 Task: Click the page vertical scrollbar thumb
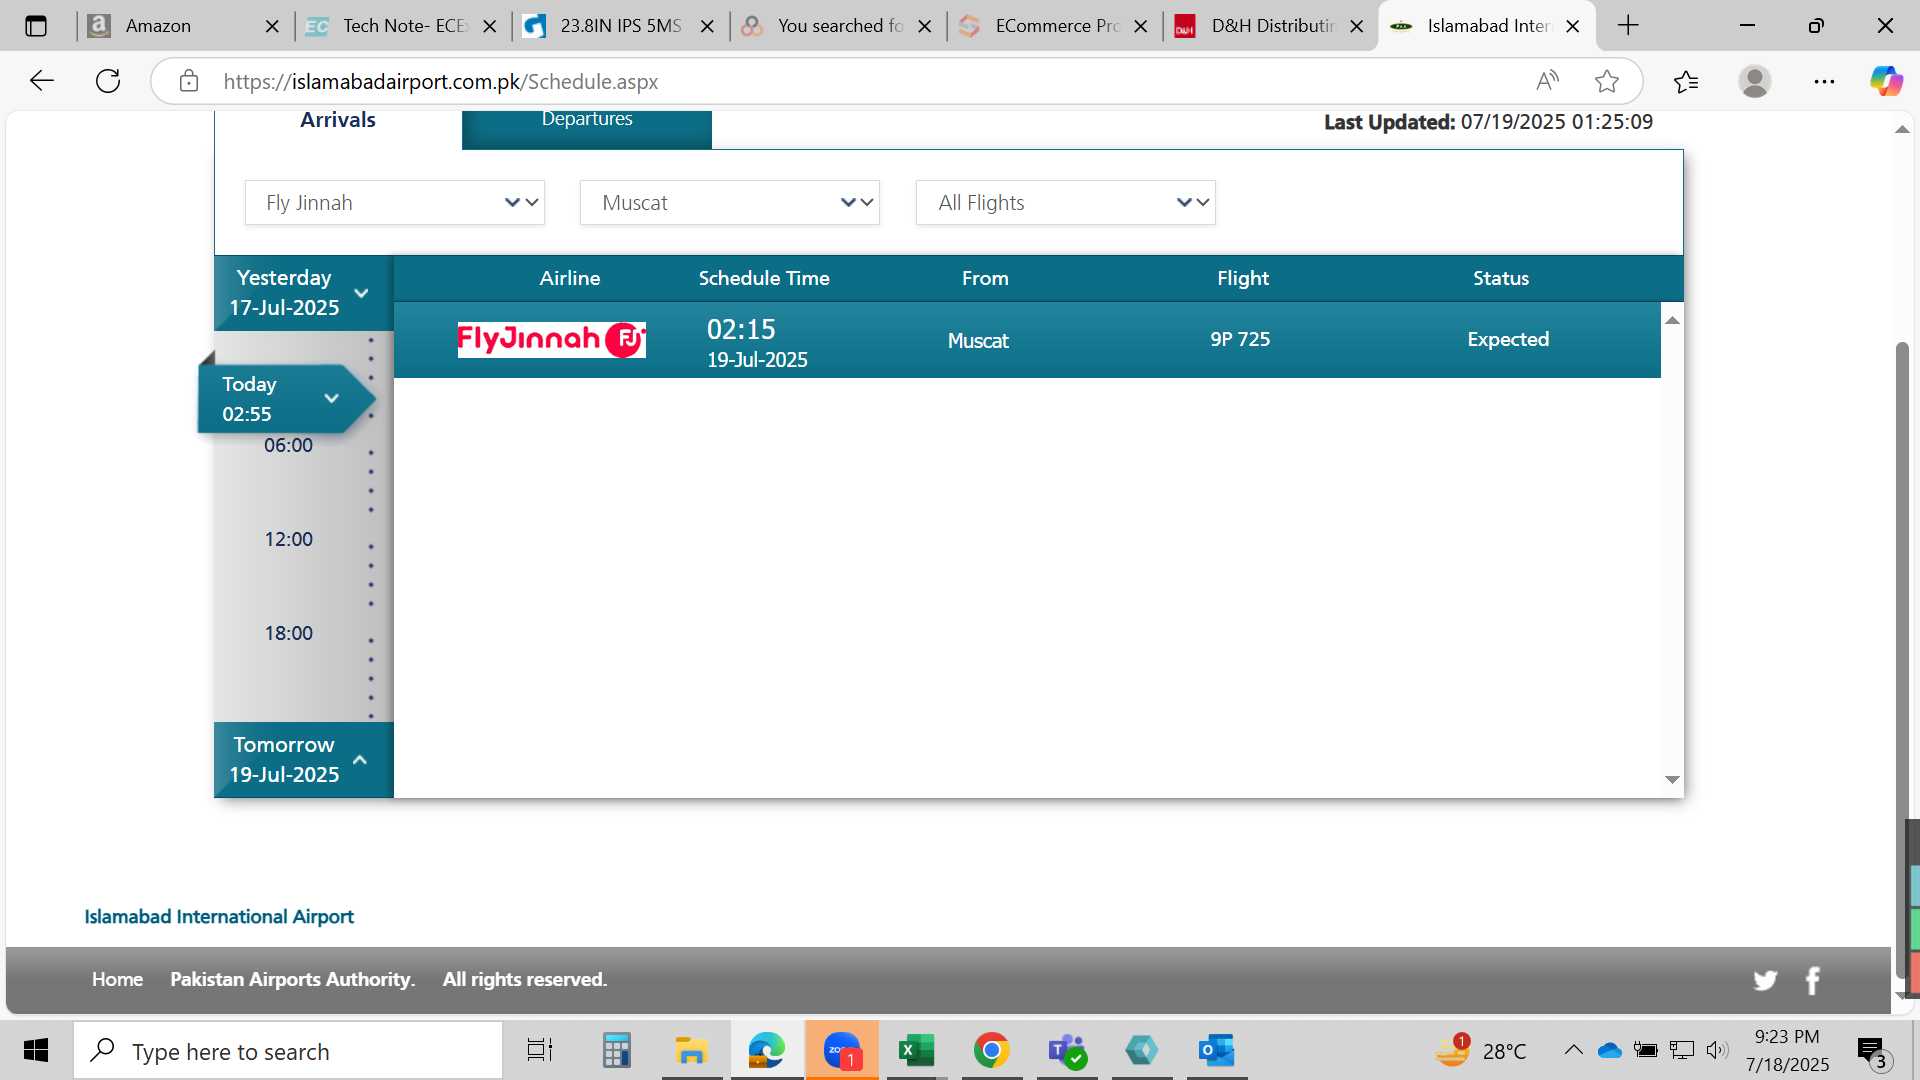[x=1902, y=660]
